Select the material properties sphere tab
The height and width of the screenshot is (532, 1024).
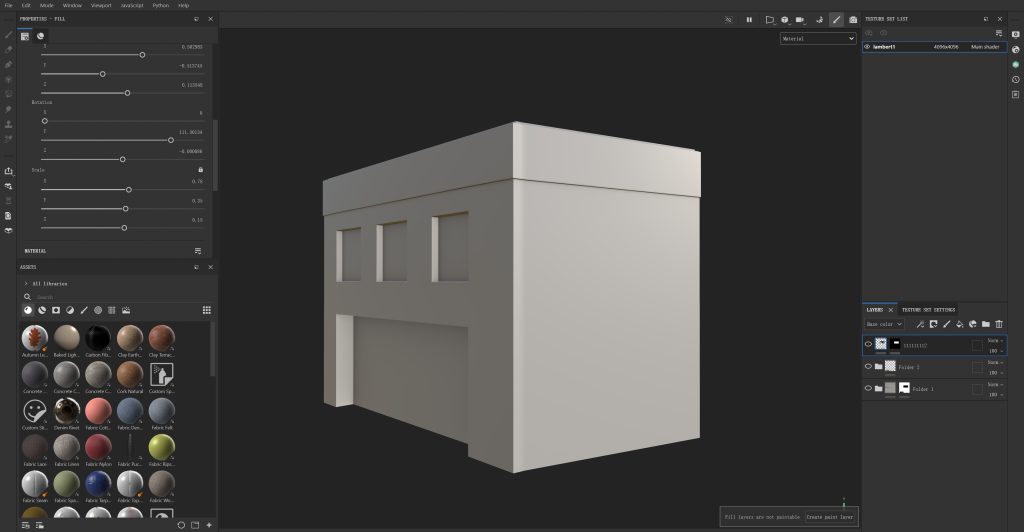click(40, 36)
